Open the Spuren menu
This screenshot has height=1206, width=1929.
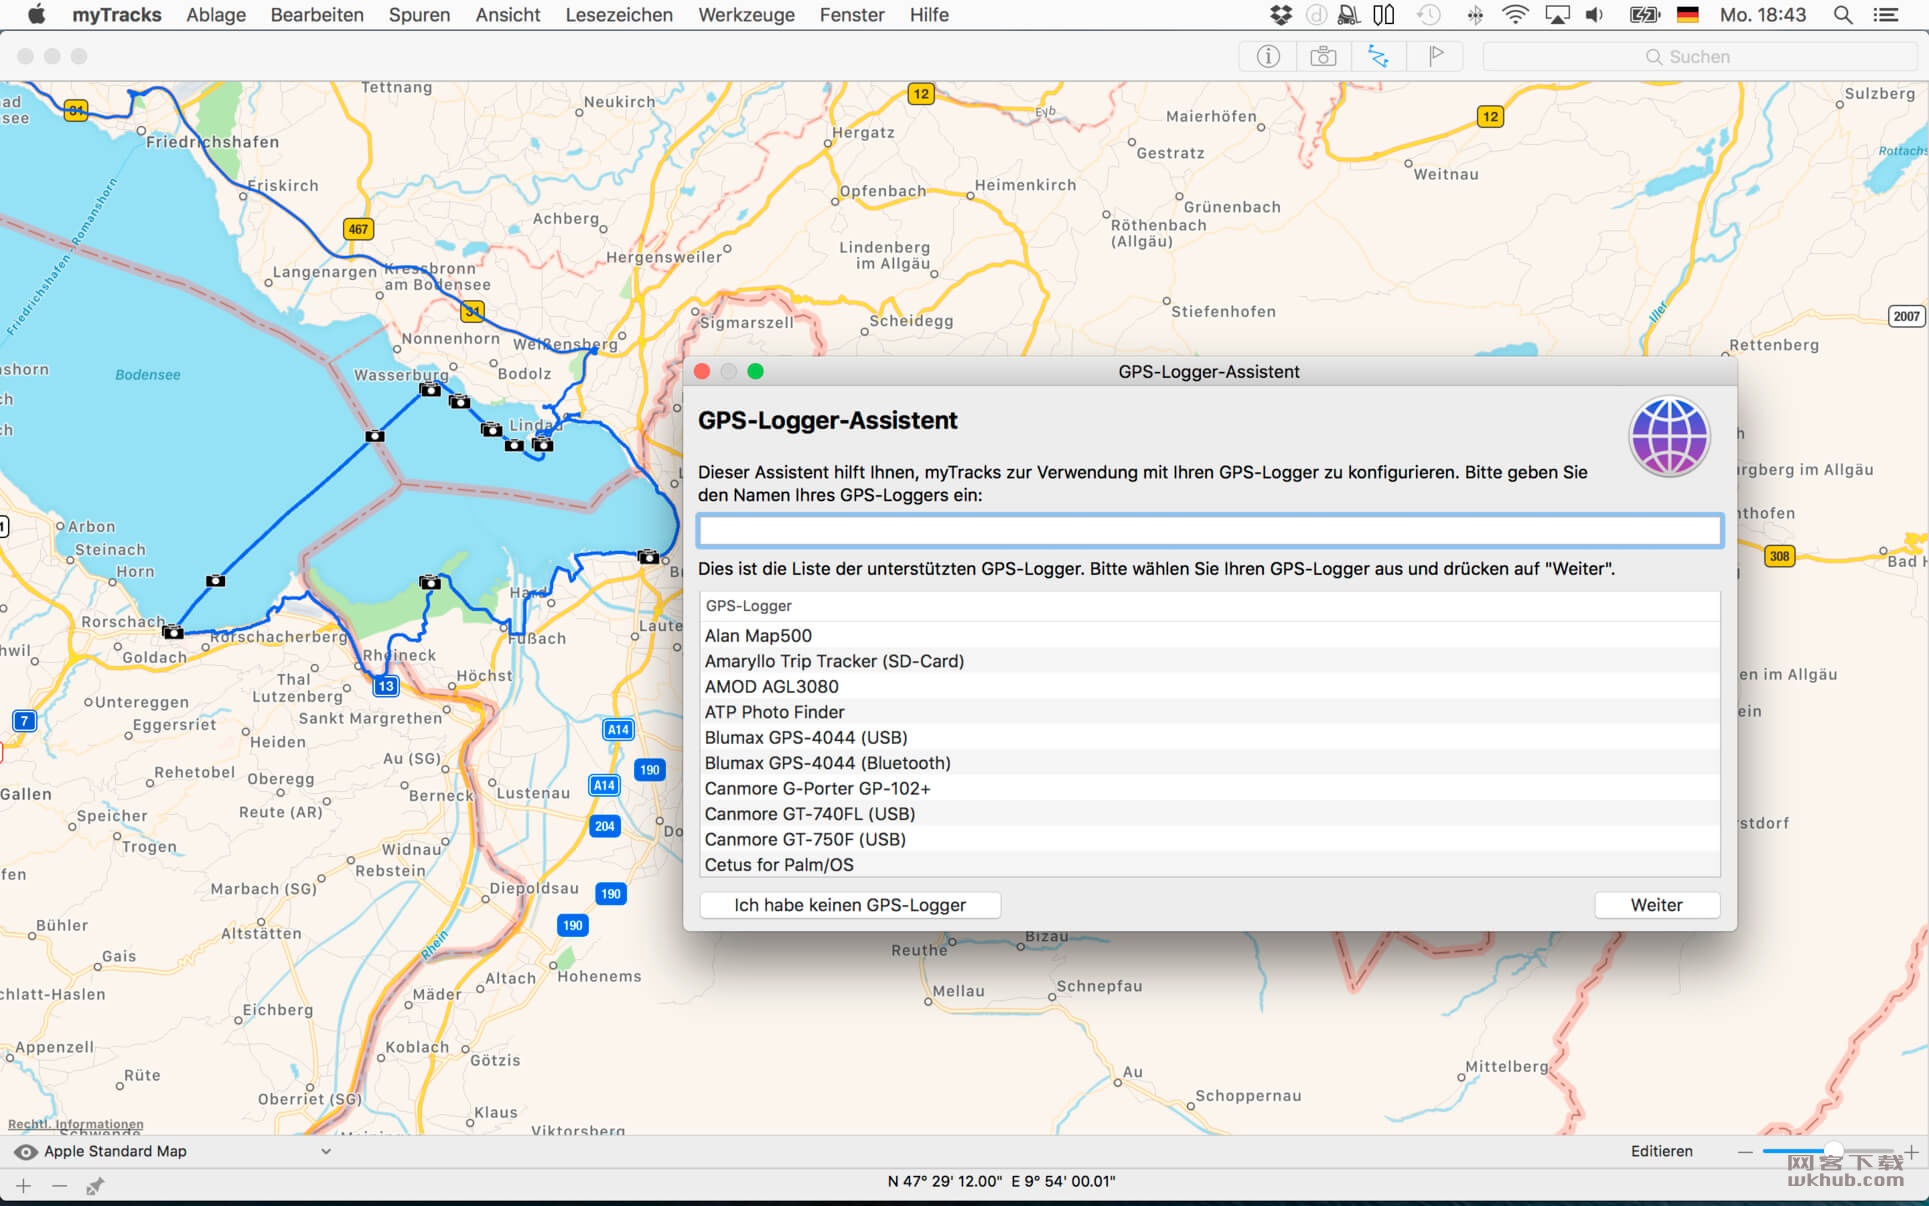tap(419, 15)
